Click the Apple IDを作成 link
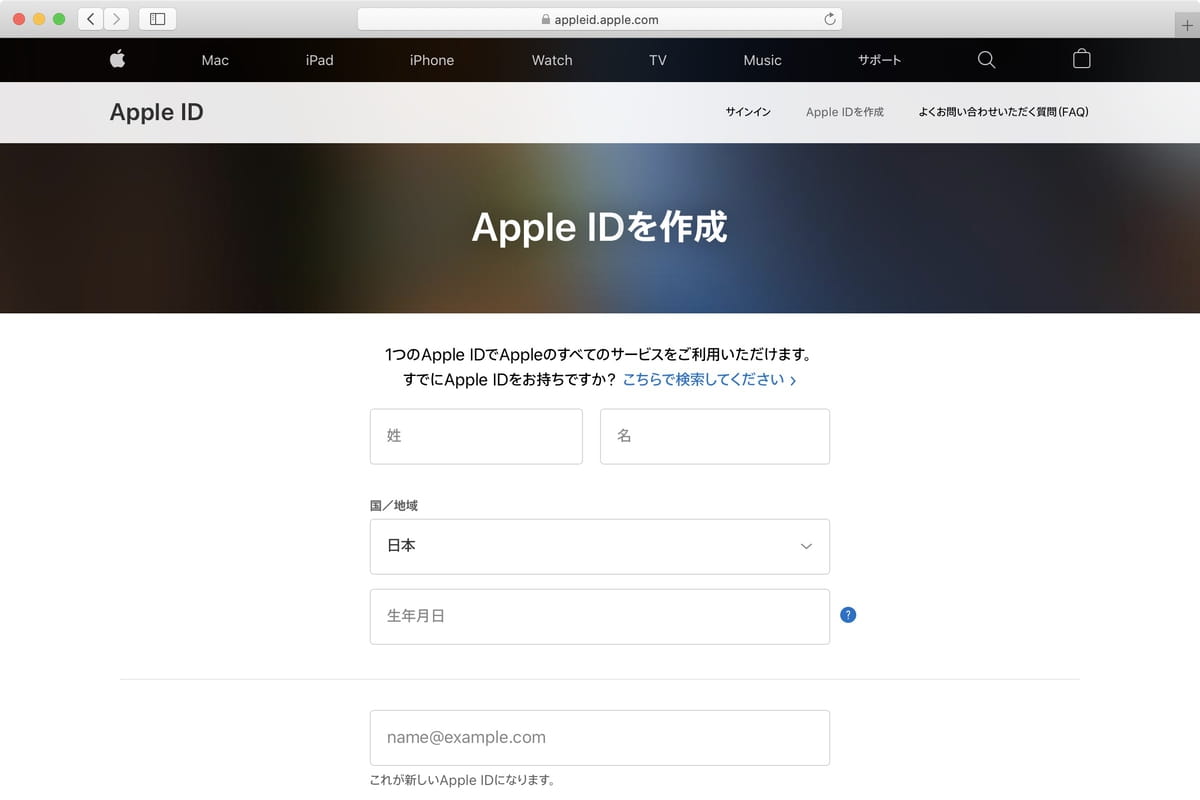This screenshot has width=1200, height=800. [x=845, y=112]
